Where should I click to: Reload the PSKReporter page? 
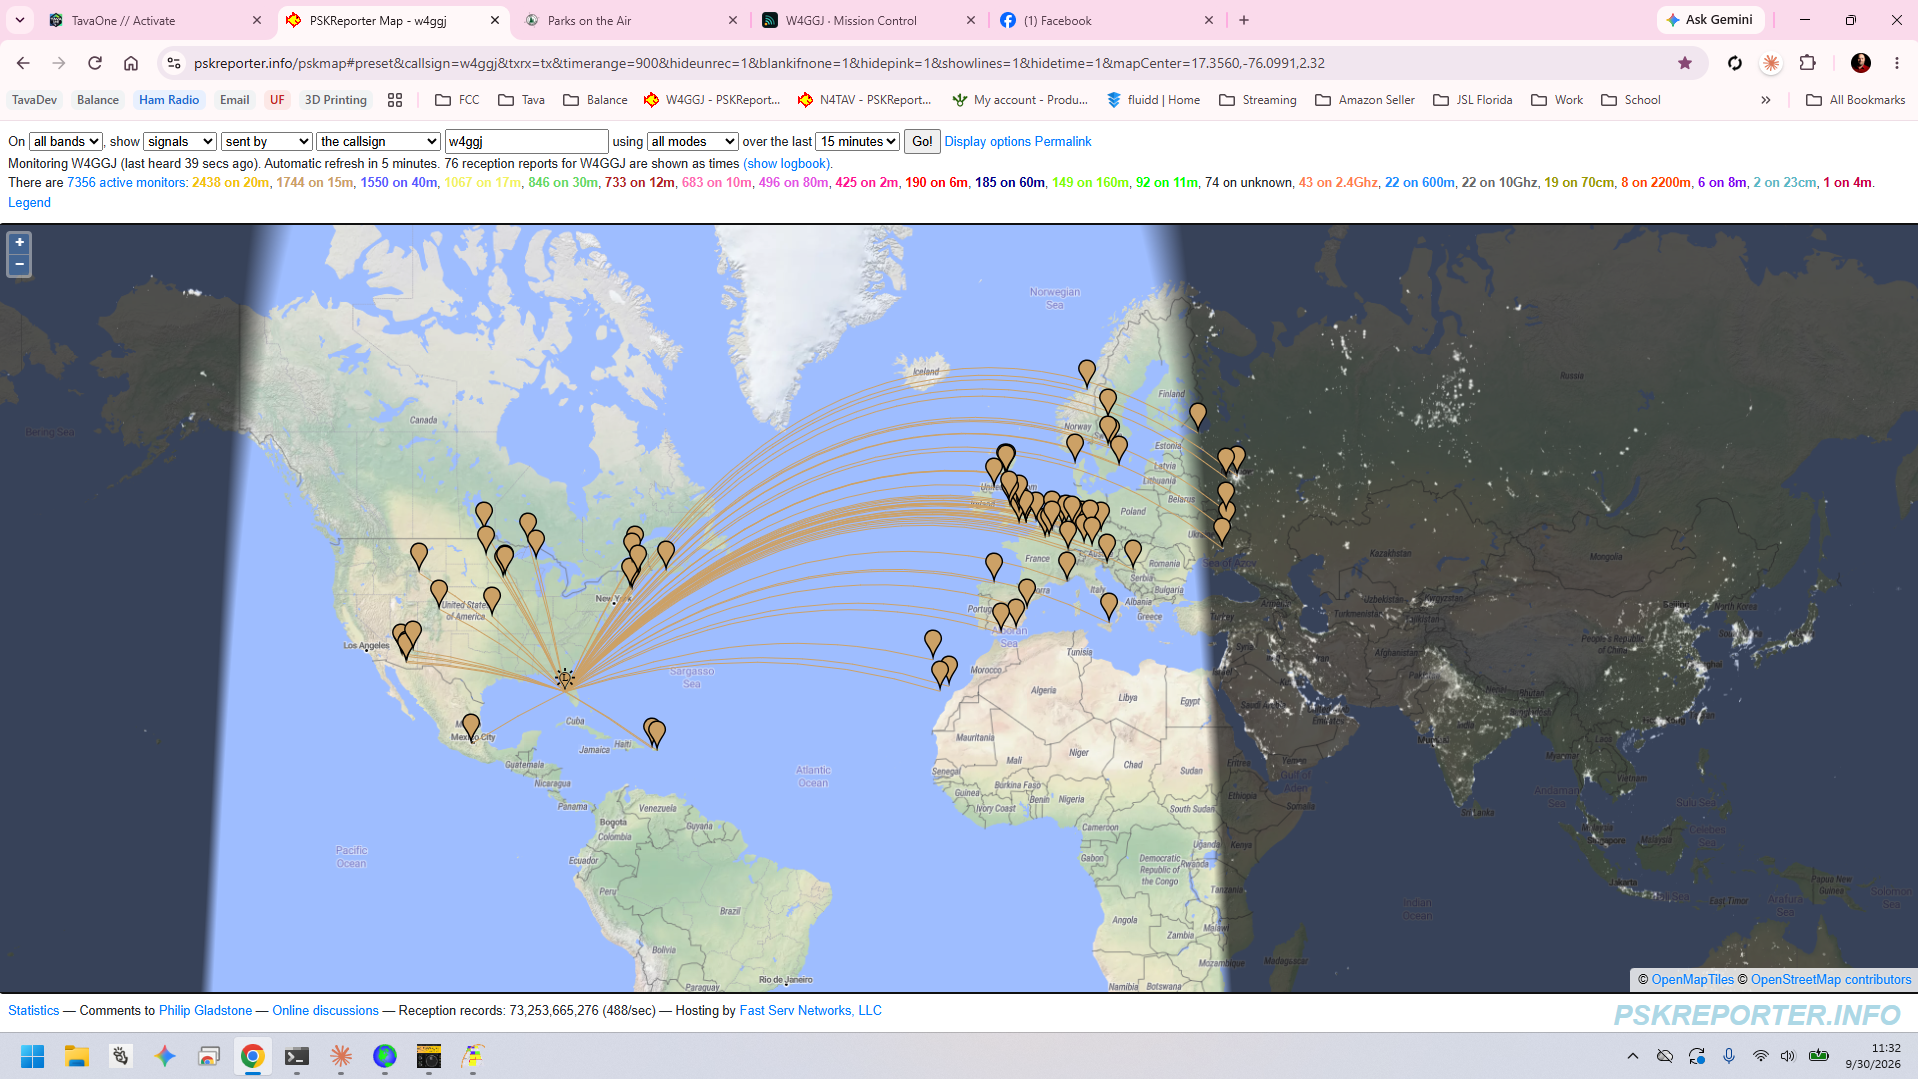pos(95,63)
